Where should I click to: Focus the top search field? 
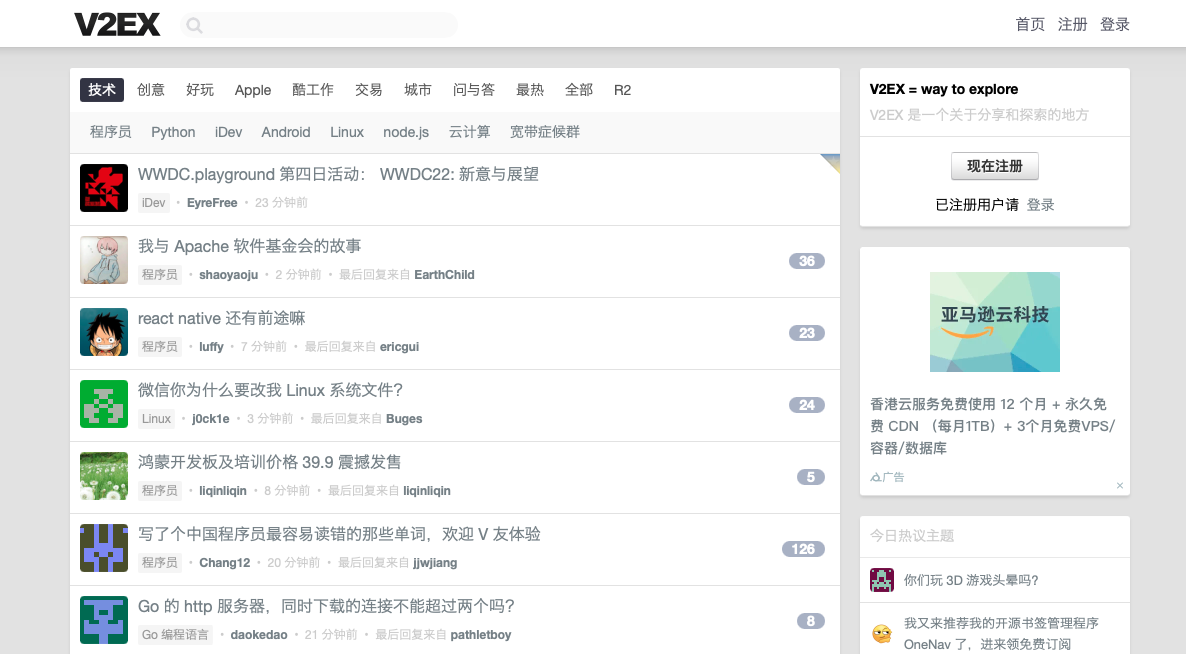[x=319, y=25]
